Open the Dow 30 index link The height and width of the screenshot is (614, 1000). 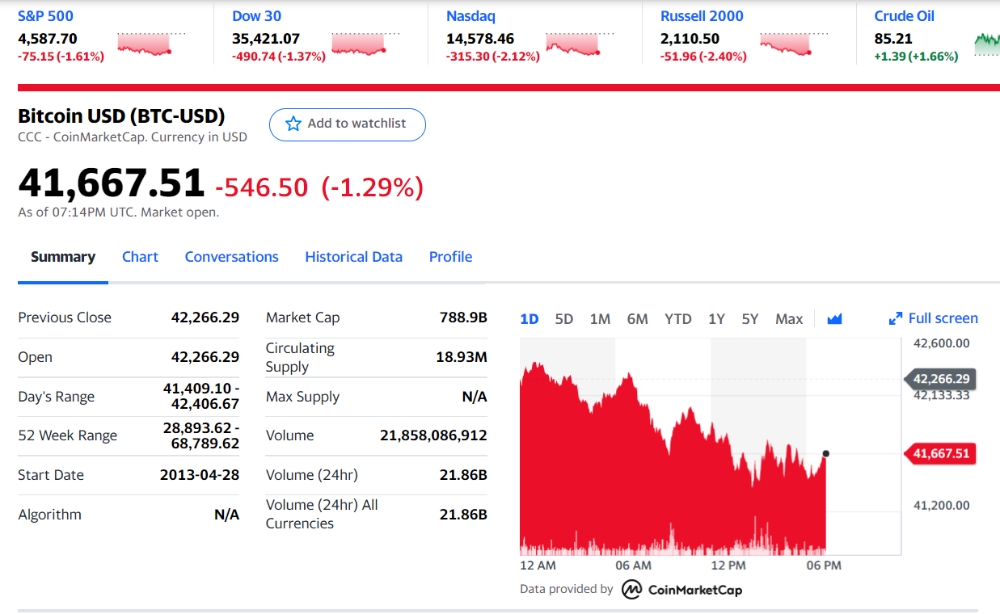[256, 16]
